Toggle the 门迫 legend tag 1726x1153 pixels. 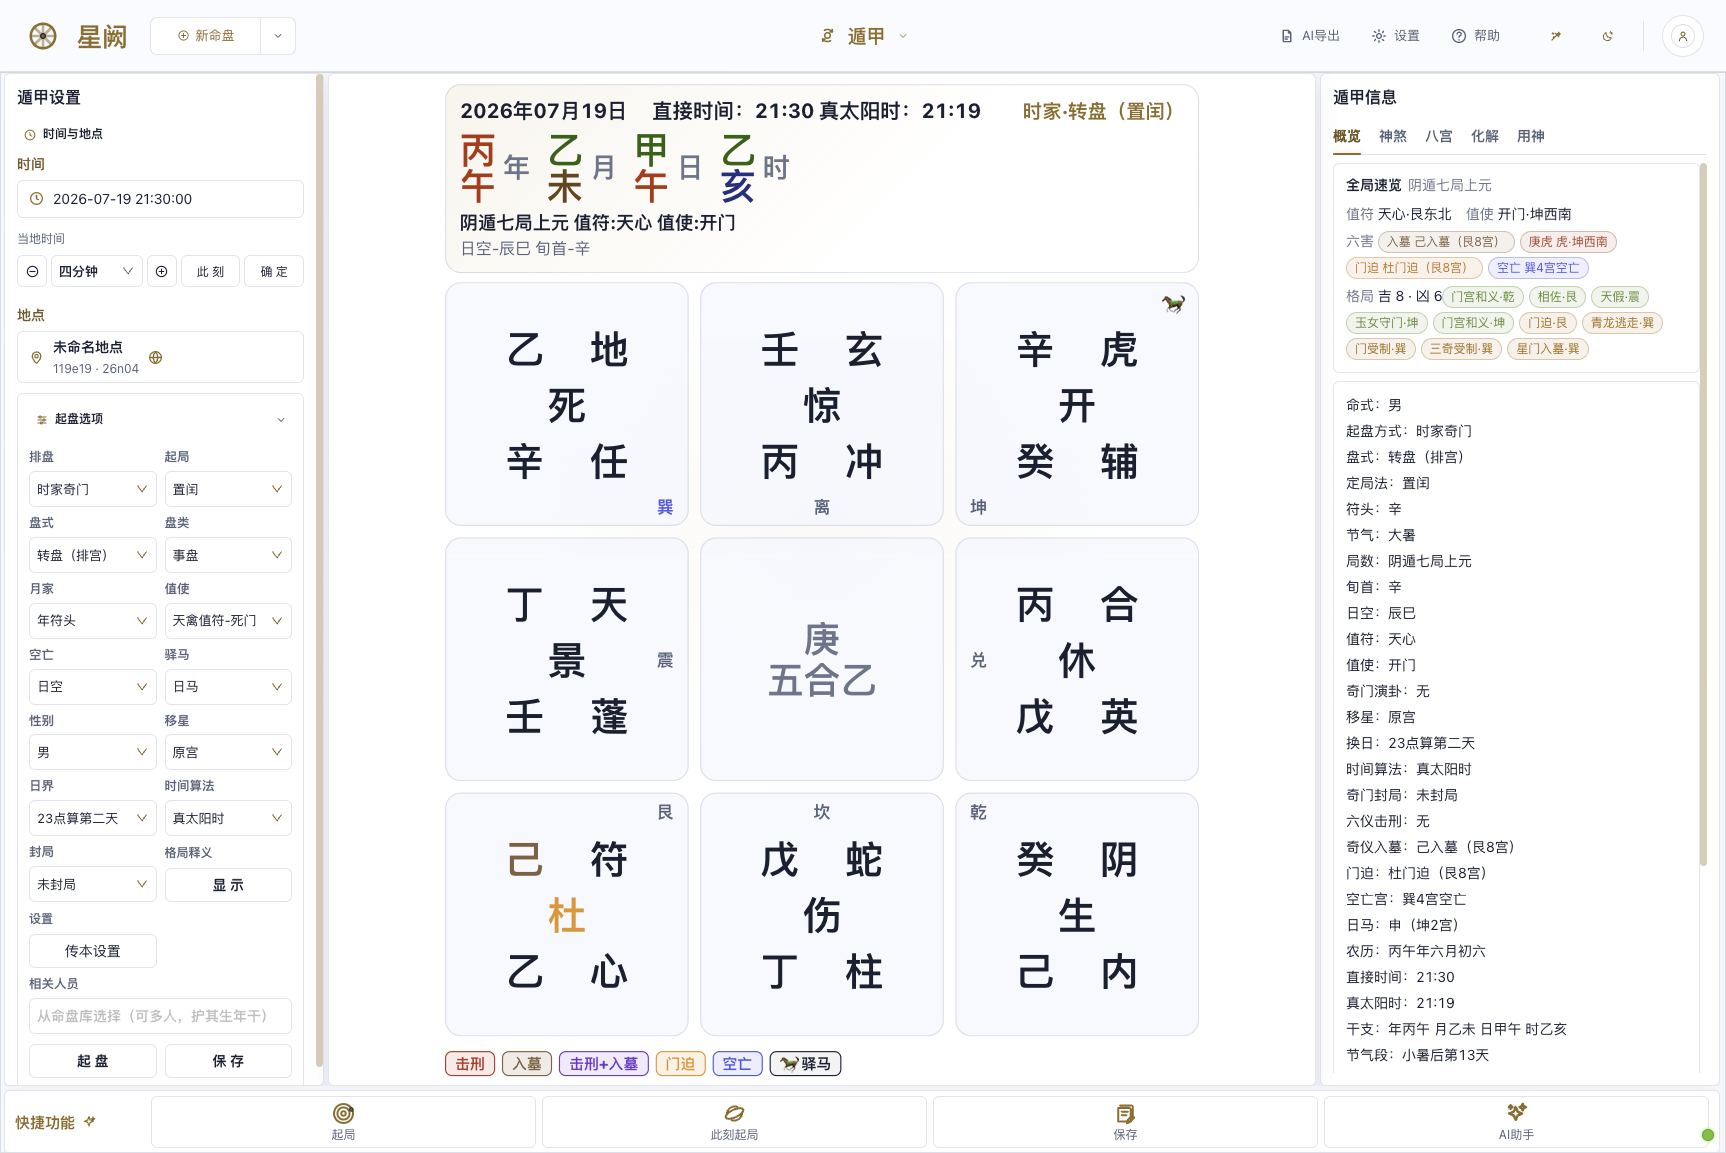coord(681,1064)
